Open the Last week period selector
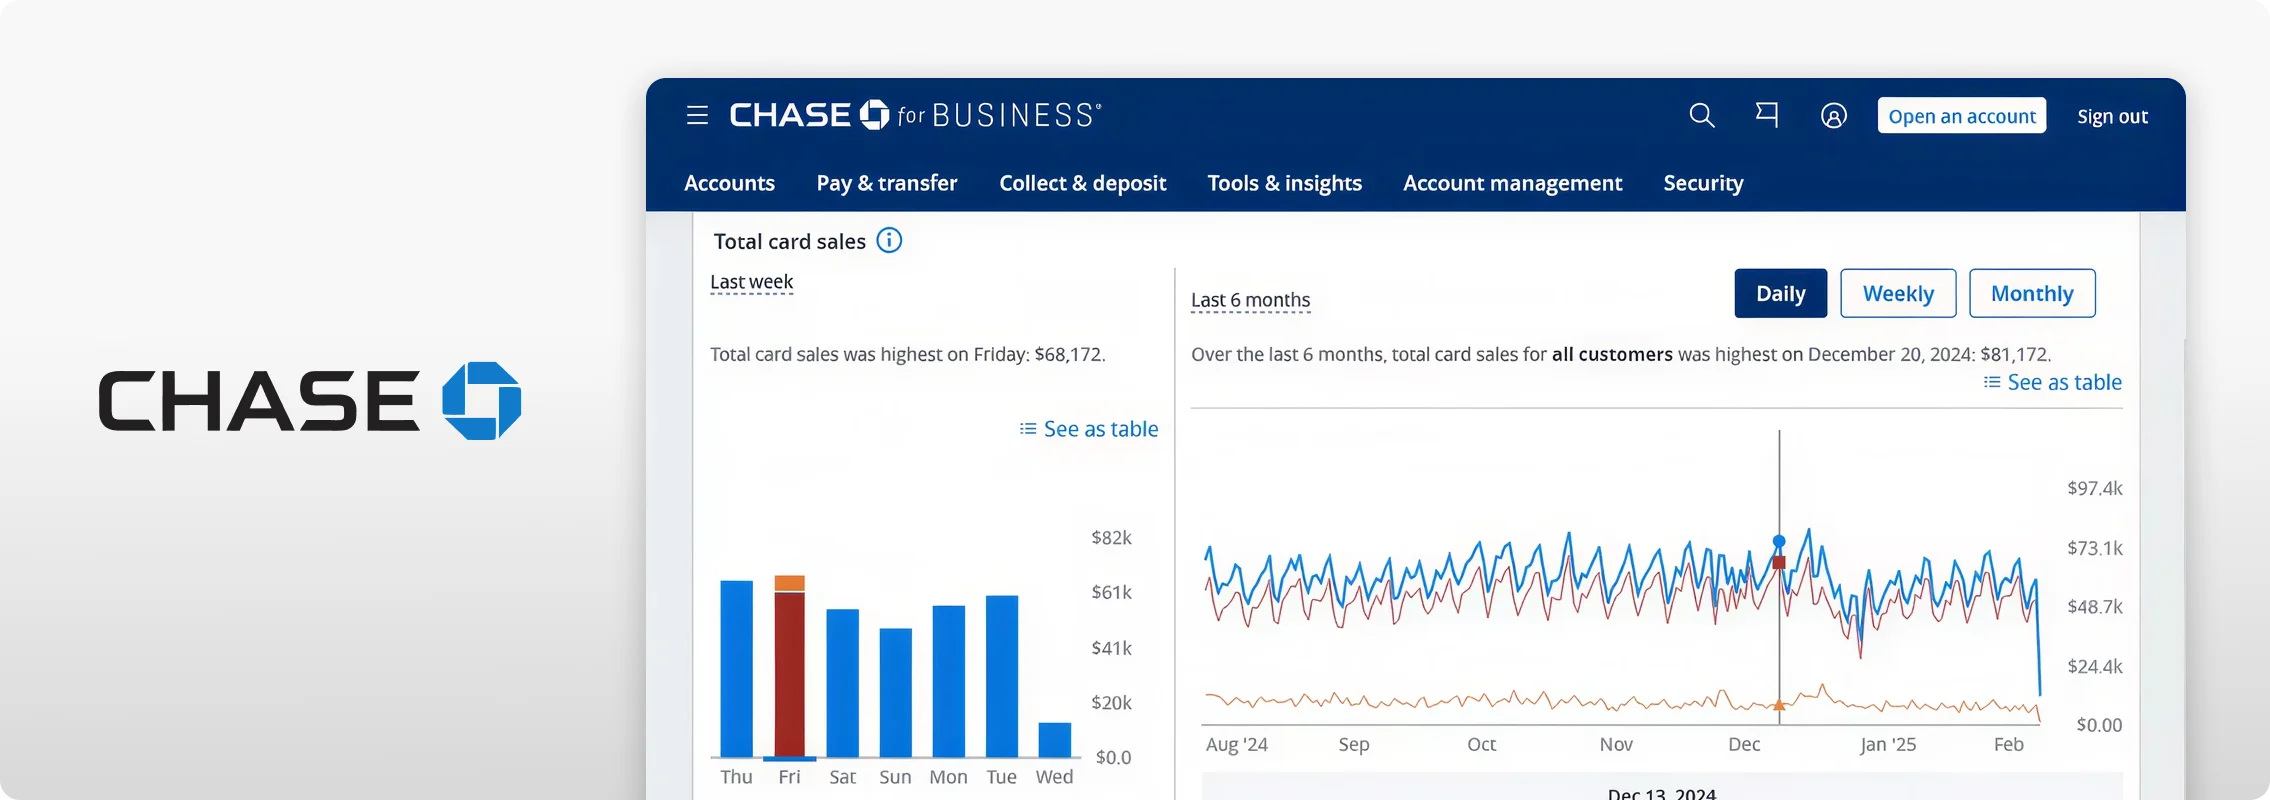The height and width of the screenshot is (800, 2270). pyautogui.click(x=751, y=282)
